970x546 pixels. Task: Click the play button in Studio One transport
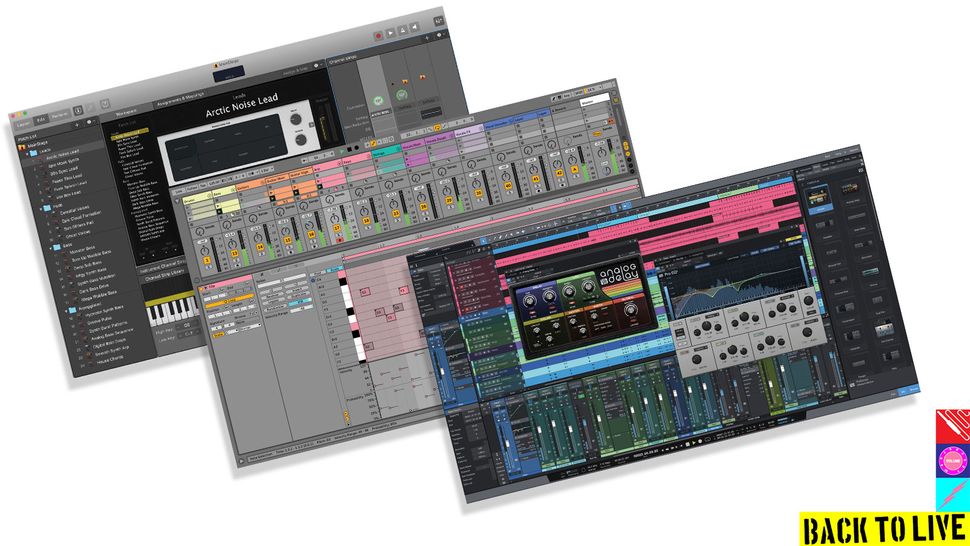click(693, 443)
